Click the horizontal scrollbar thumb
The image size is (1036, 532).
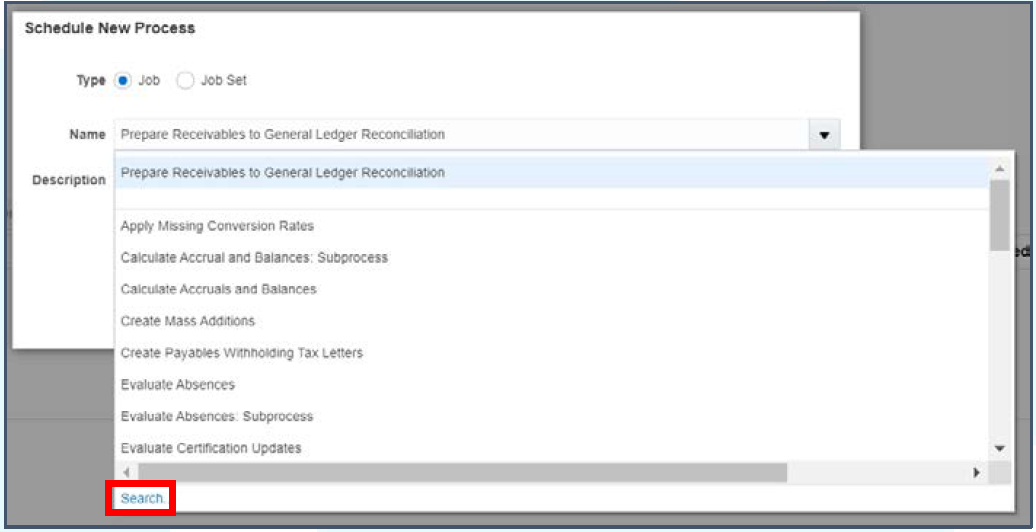tap(462, 472)
